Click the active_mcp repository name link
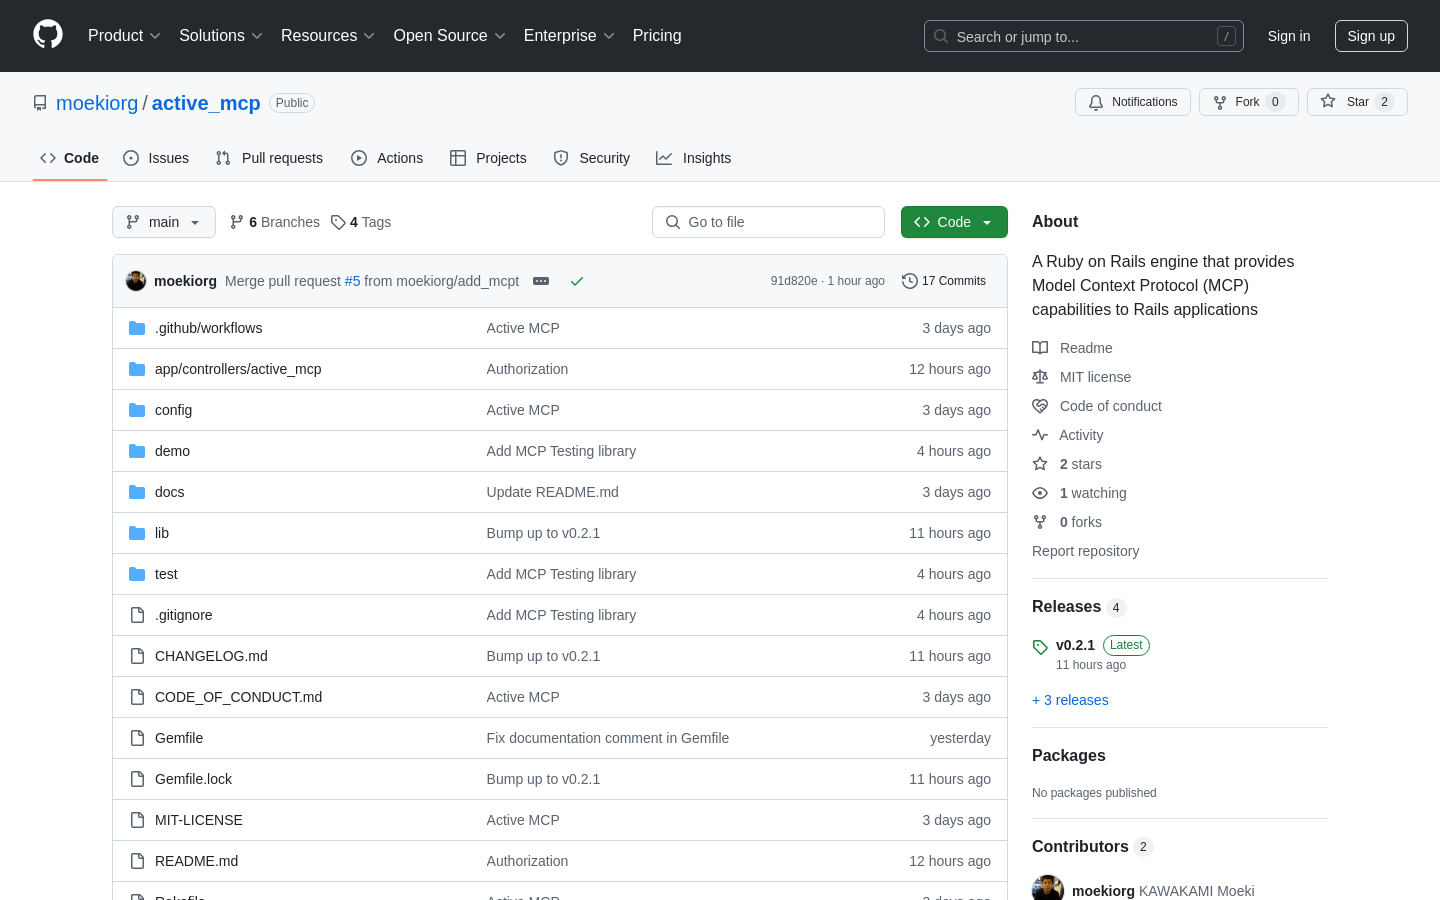Screen dimensions: 1440x900 [x=206, y=103]
